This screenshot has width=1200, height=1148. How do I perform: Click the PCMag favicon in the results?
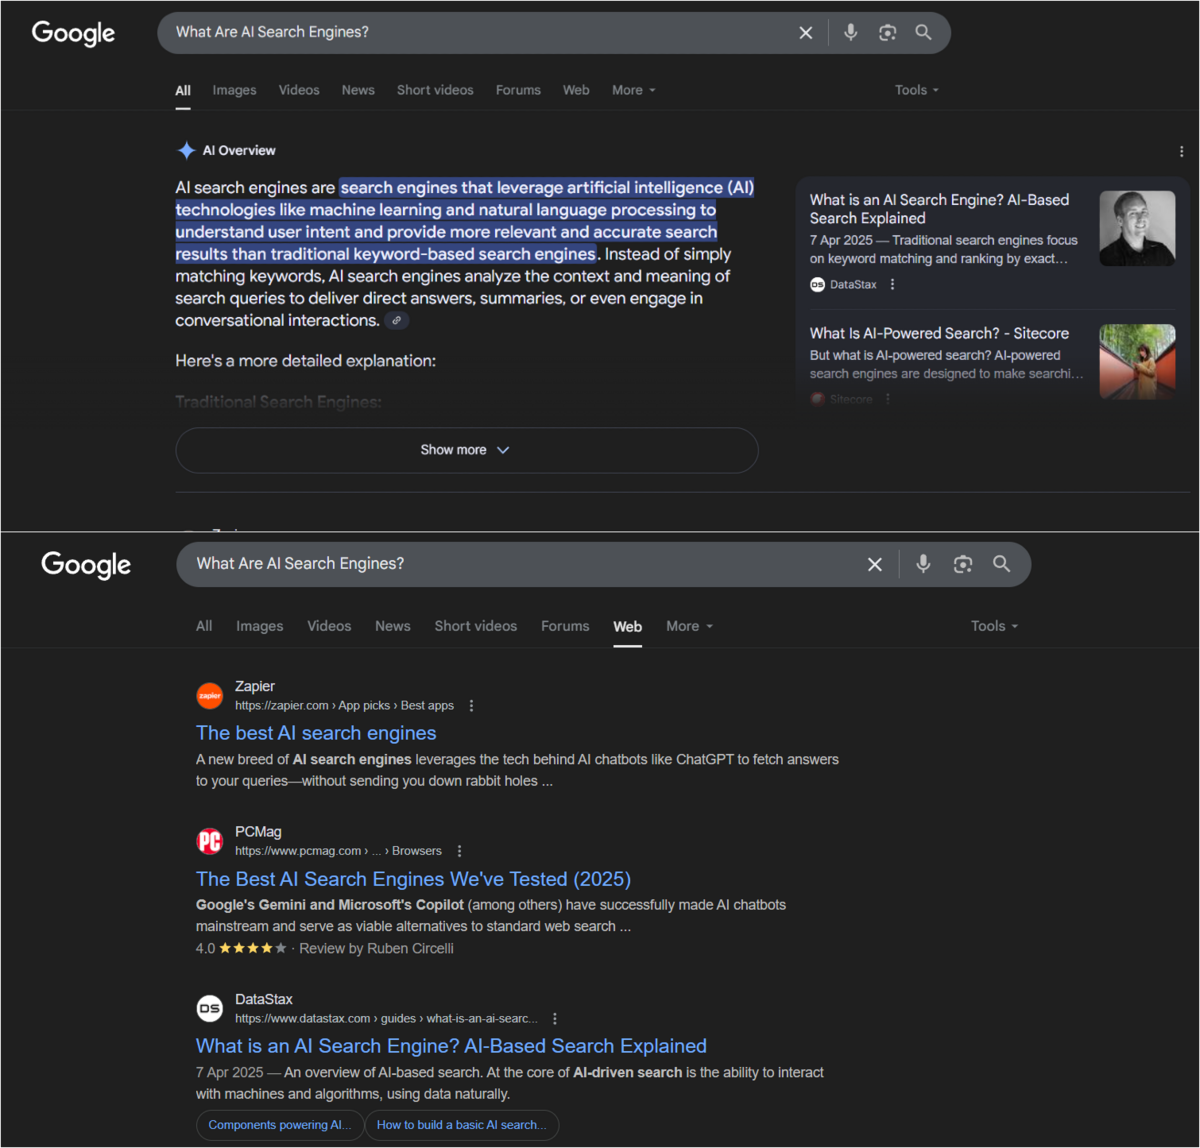click(x=210, y=841)
